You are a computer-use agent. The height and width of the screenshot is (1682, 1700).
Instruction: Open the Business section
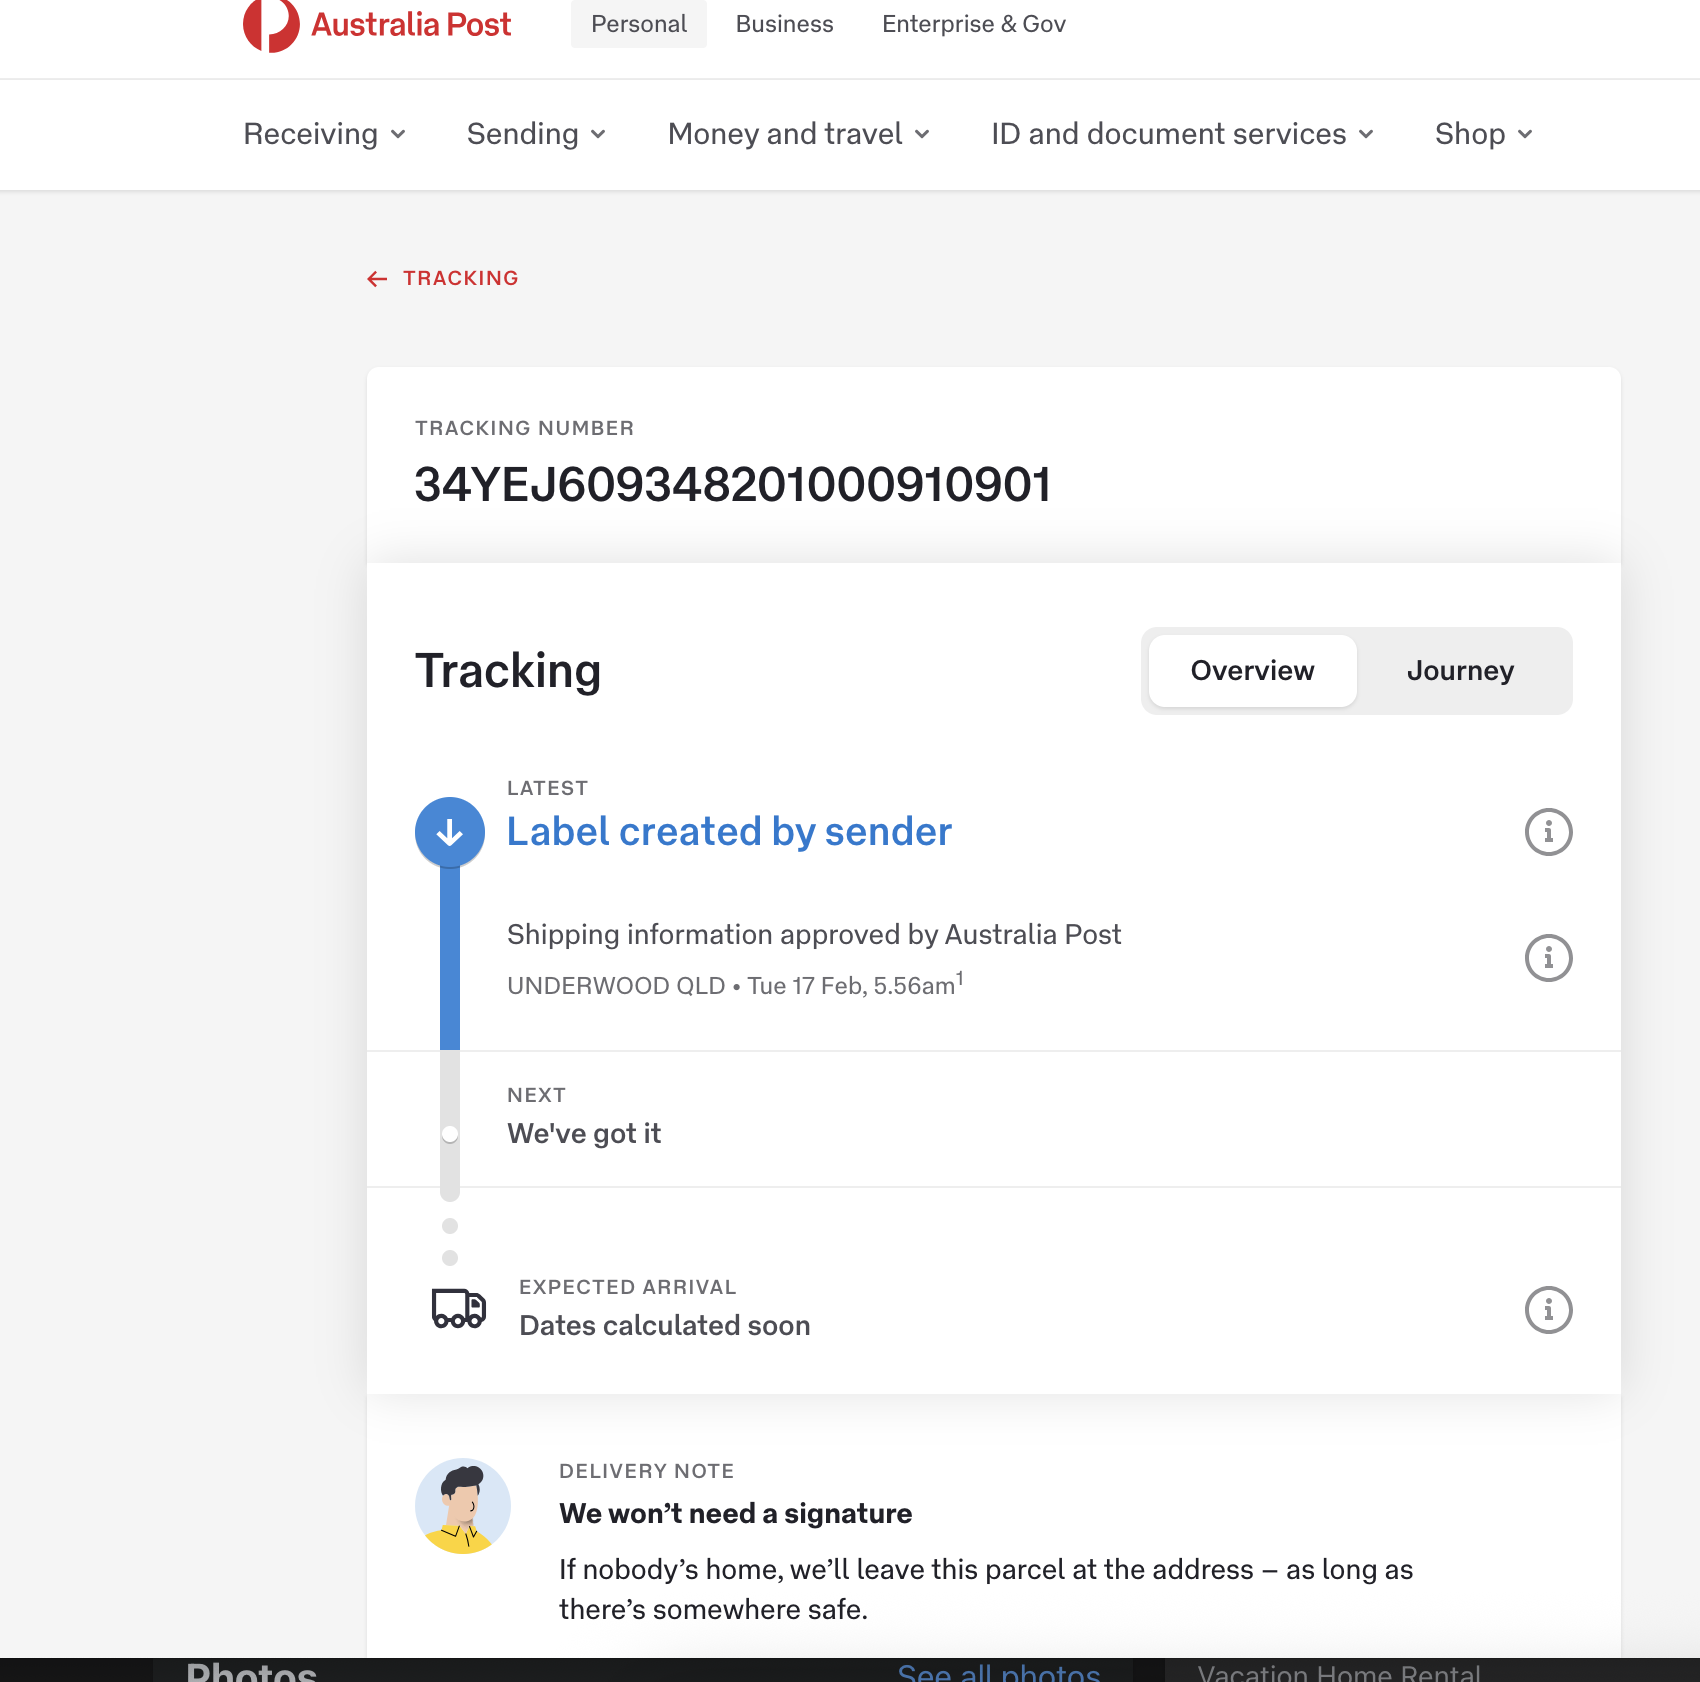coord(784,24)
